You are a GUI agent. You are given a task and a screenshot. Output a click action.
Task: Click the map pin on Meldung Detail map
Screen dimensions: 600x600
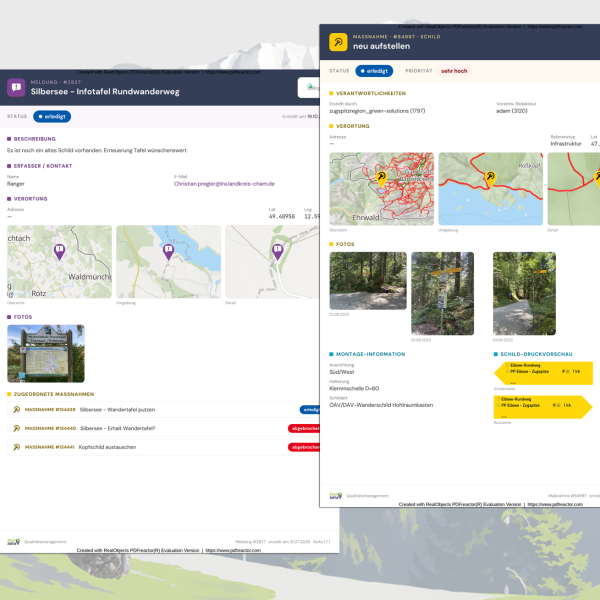(277, 252)
